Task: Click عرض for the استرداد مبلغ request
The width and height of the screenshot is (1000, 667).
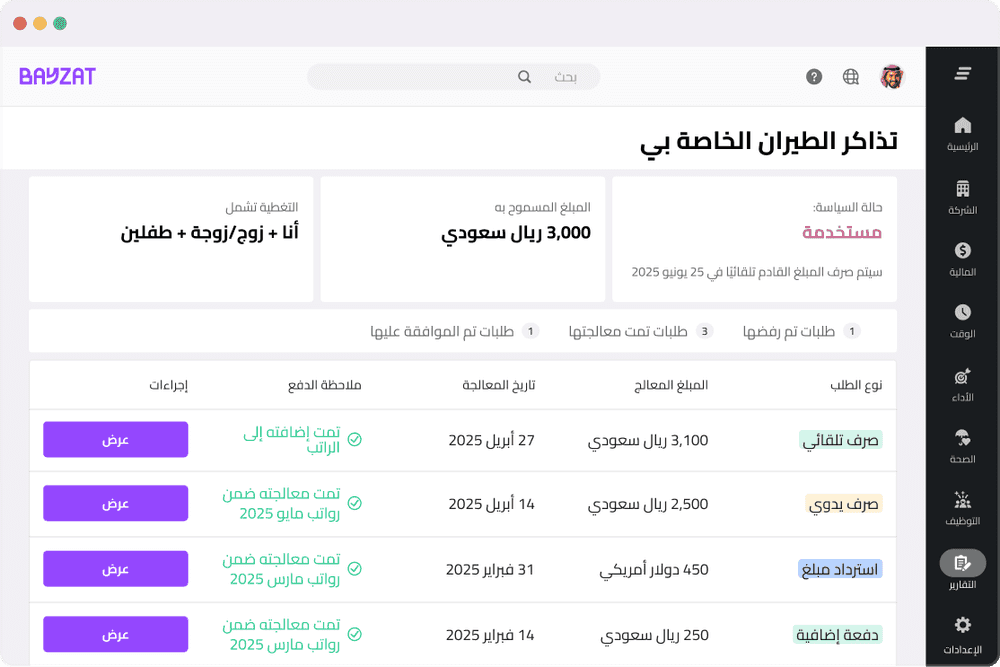Action: pyautogui.click(x=115, y=569)
